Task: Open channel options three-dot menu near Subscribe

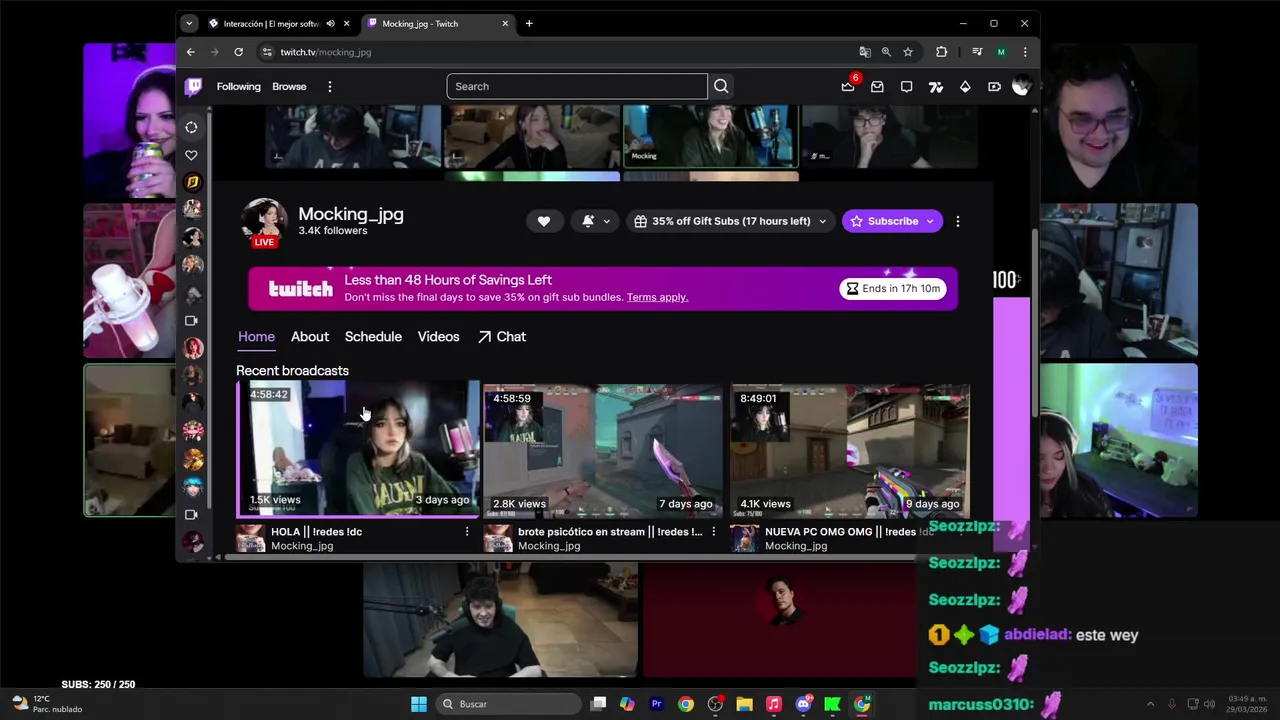Action: tap(958, 221)
